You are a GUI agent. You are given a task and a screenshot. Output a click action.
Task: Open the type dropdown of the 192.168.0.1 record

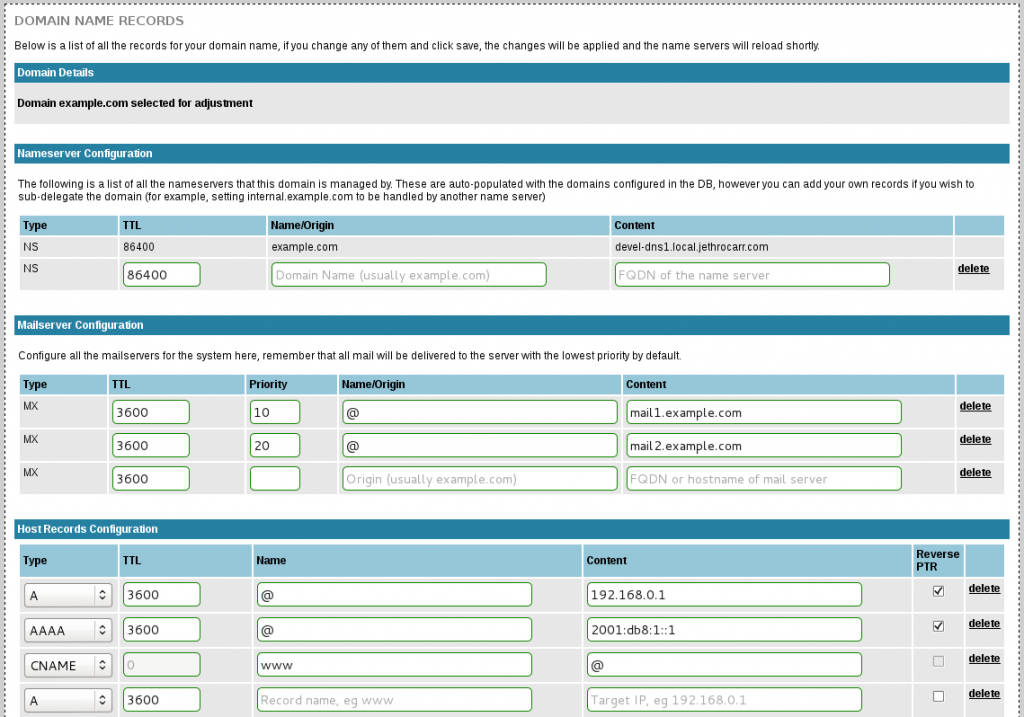(67, 595)
